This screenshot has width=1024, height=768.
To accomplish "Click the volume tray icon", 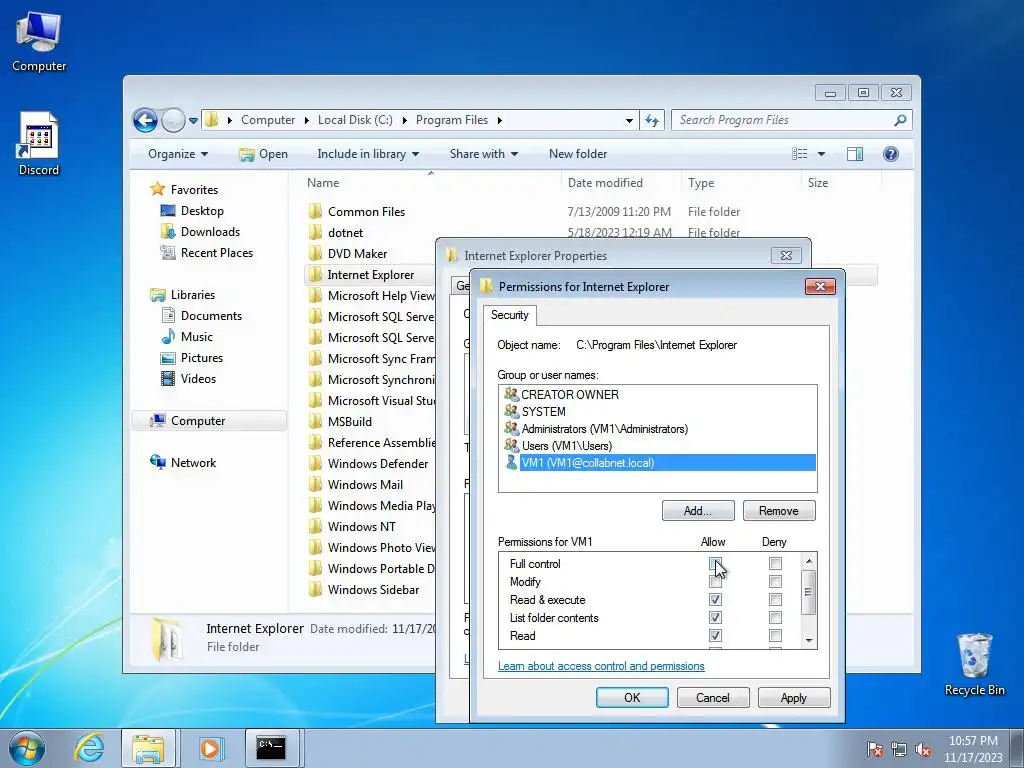I will 923,749.
